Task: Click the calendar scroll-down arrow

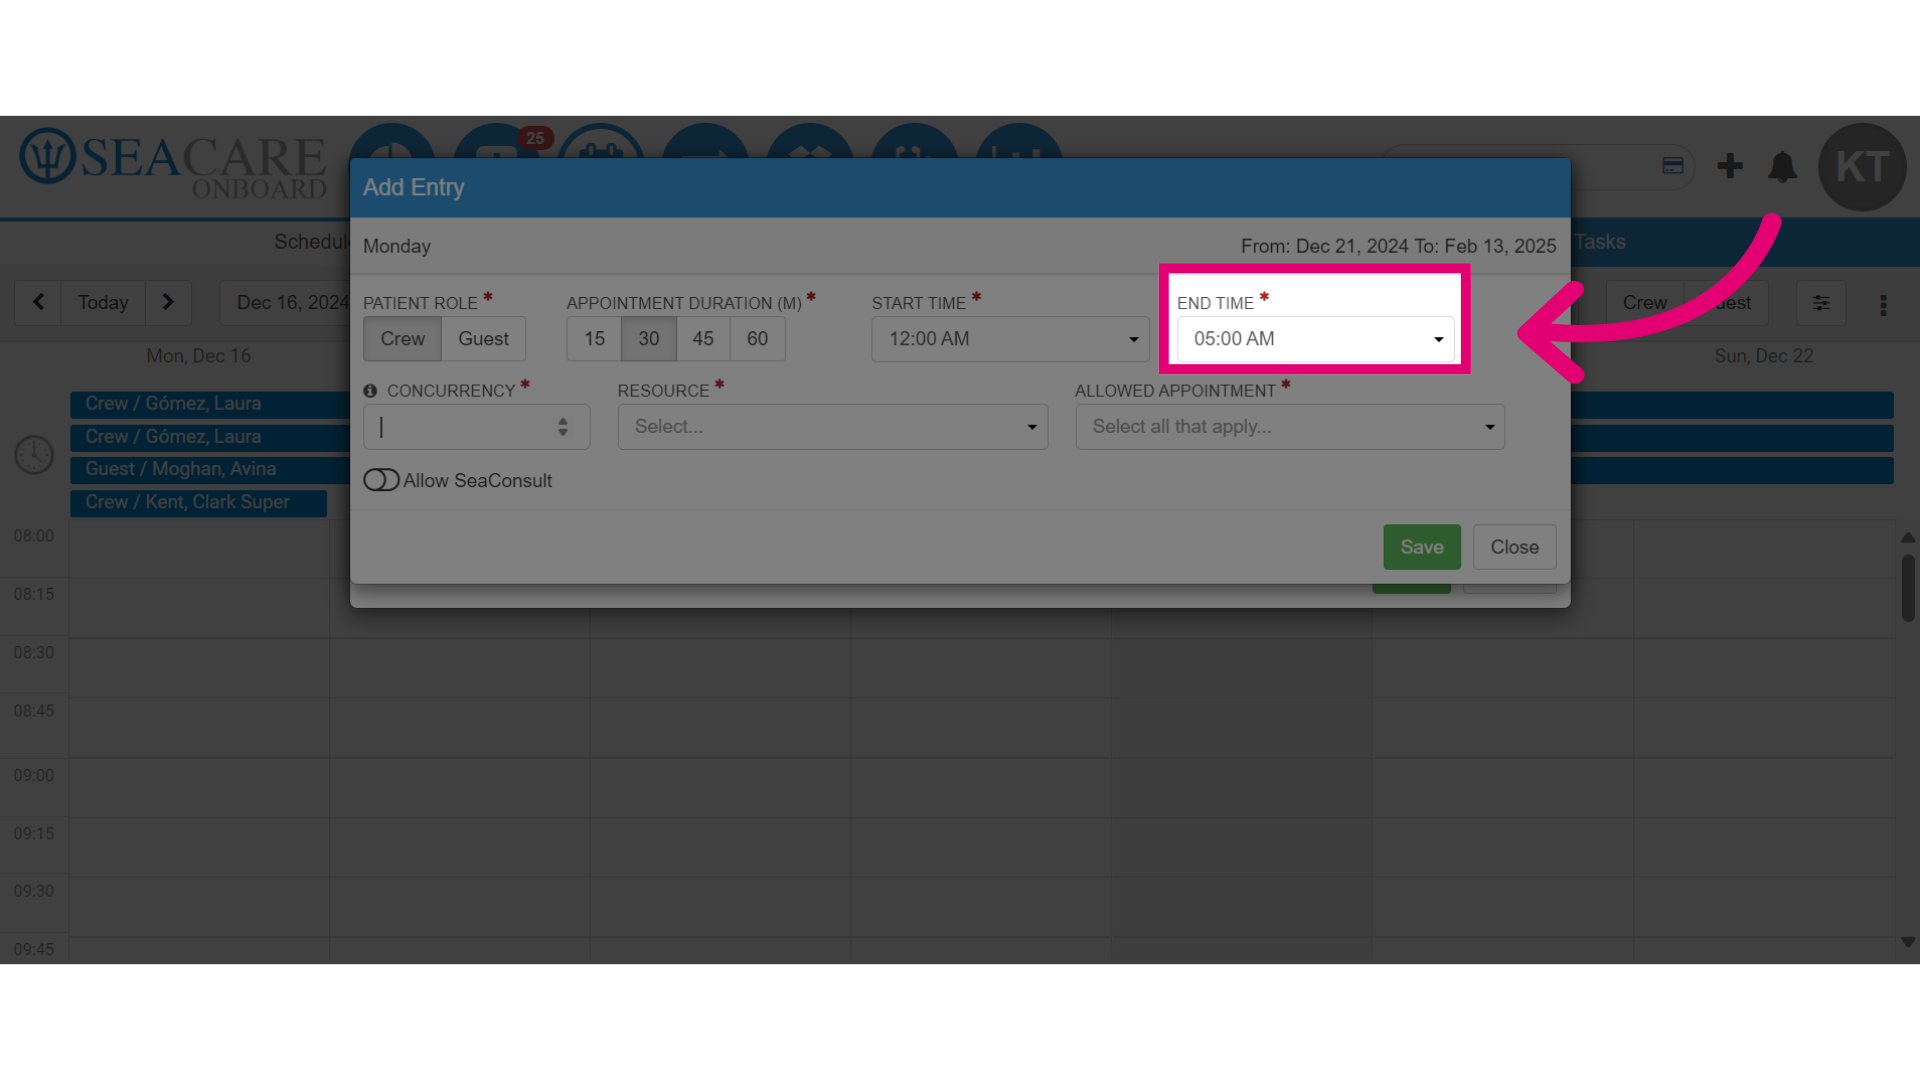Action: [1908, 942]
